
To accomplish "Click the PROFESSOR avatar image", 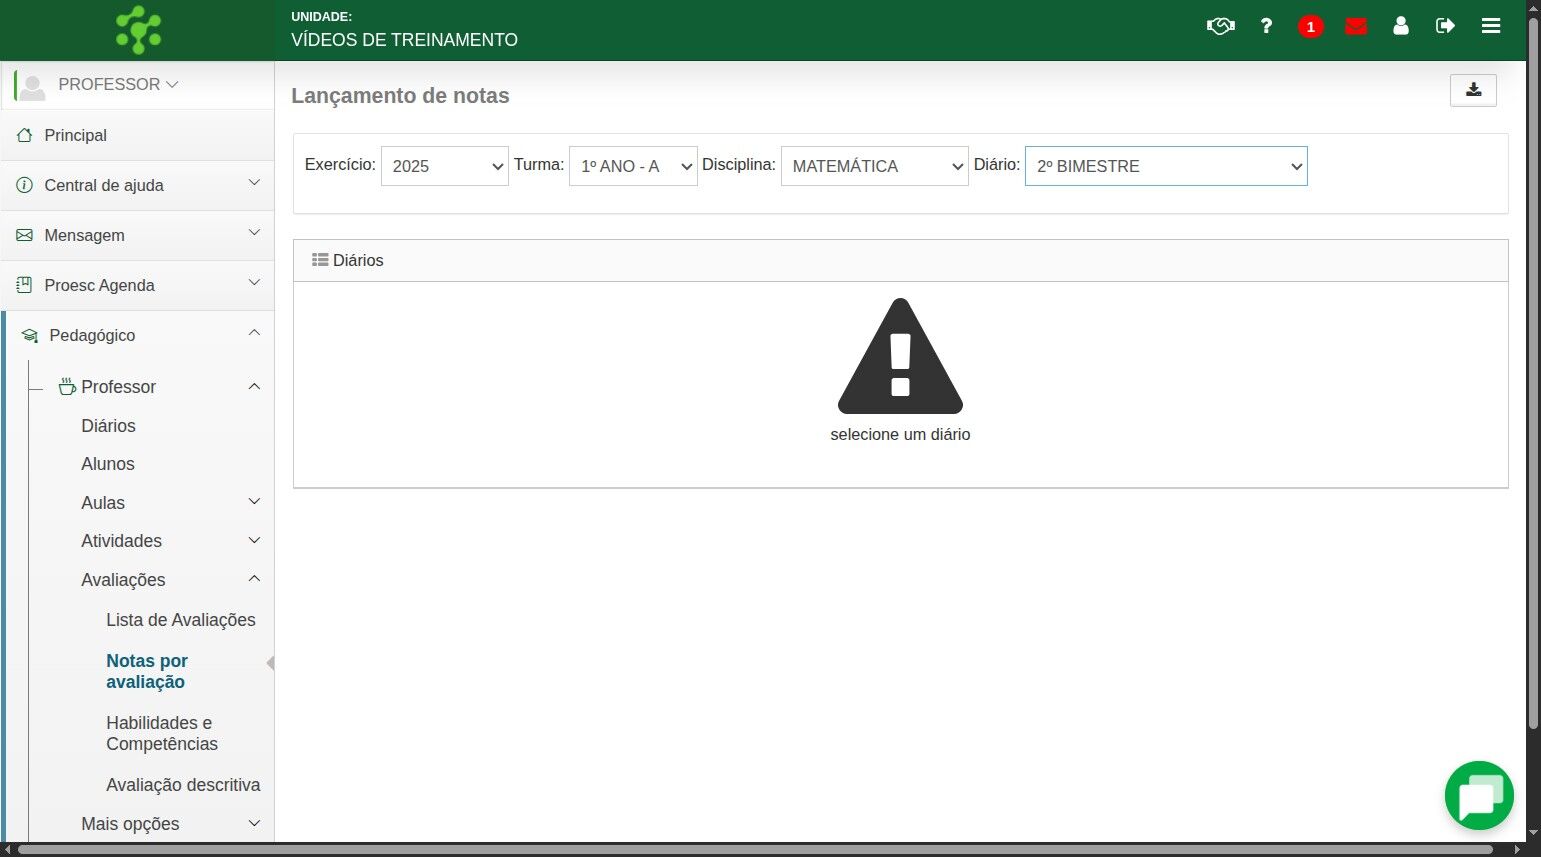I will tap(32, 86).
